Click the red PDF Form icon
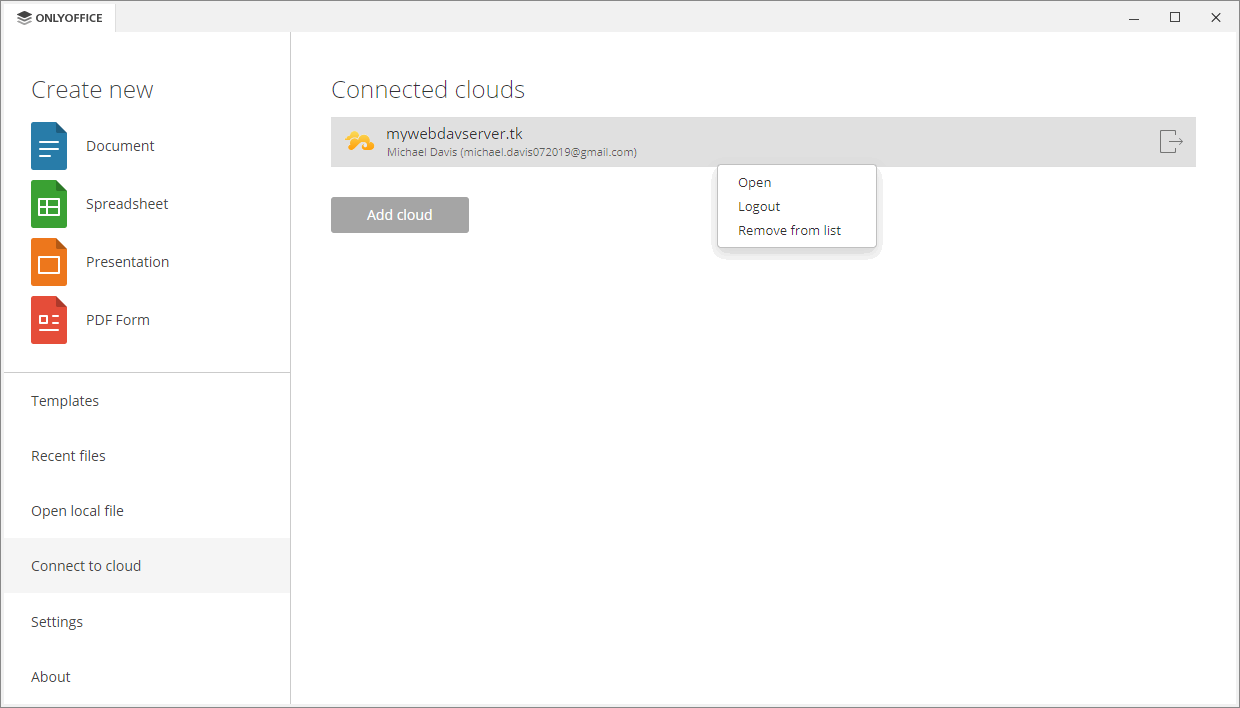This screenshot has height=708, width=1240. click(49, 320)
